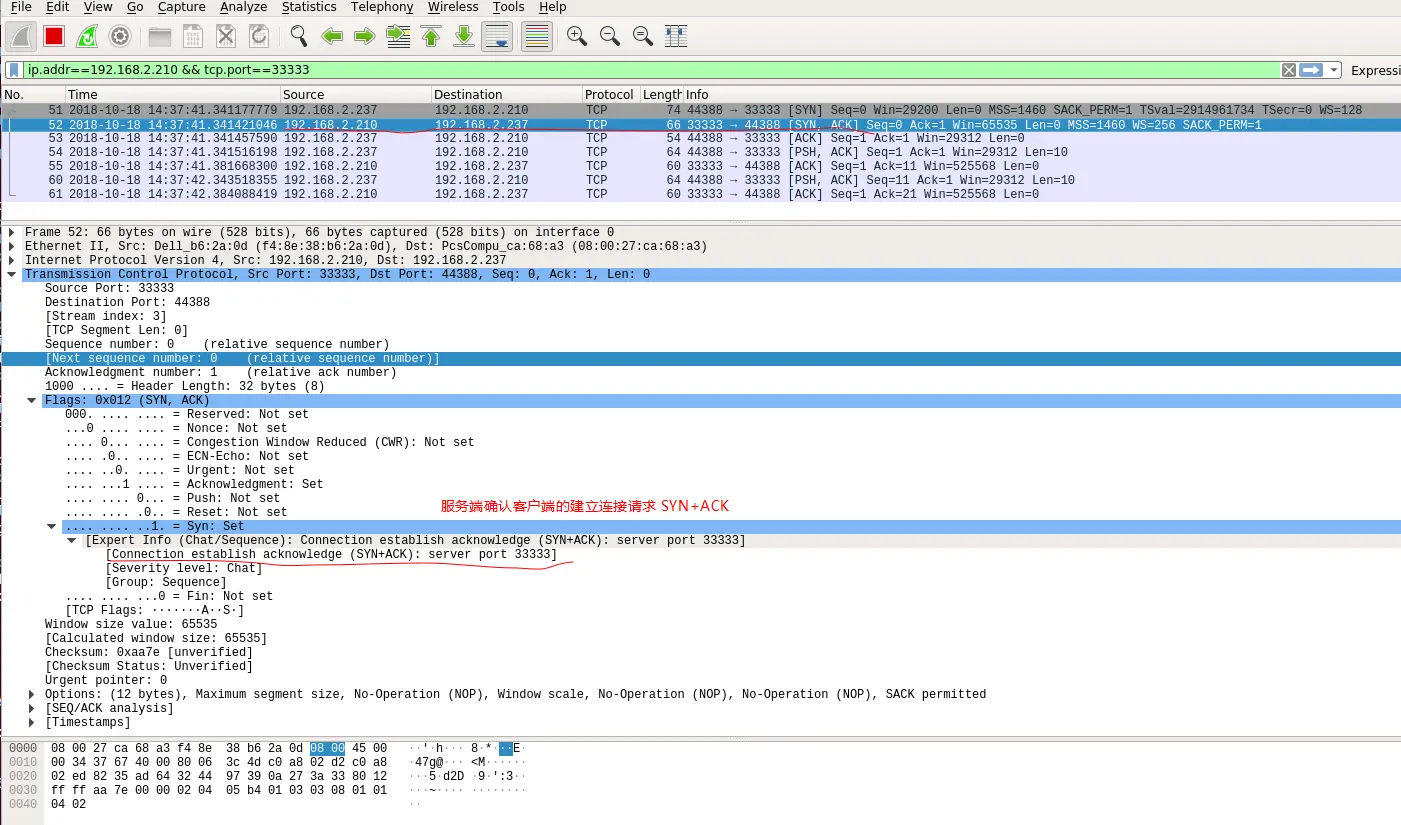Expand the Timestamps node
The height and width of the screenshot is (825, 1401).
point(32,722)
